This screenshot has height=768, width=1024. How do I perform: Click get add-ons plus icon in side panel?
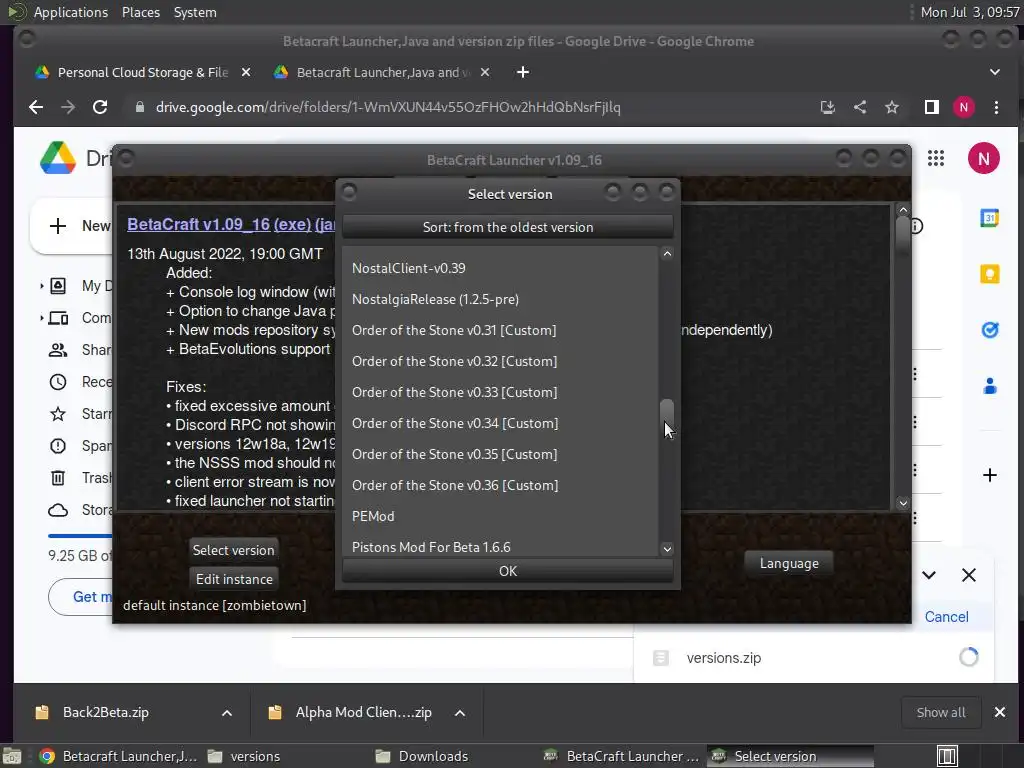(x=989, y=475)
